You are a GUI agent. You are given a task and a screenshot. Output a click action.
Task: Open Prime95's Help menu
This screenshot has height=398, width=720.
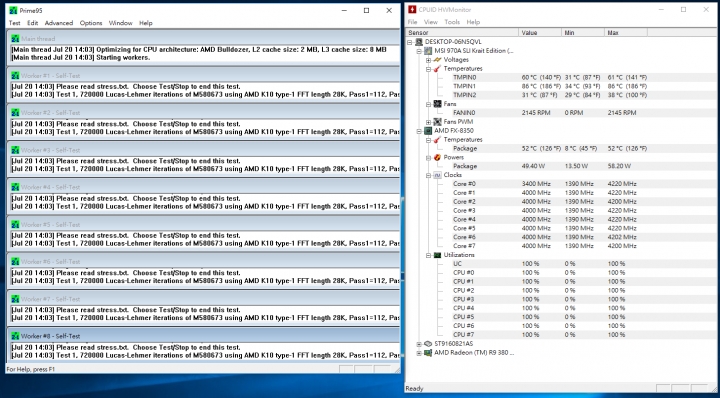(146, 23)
